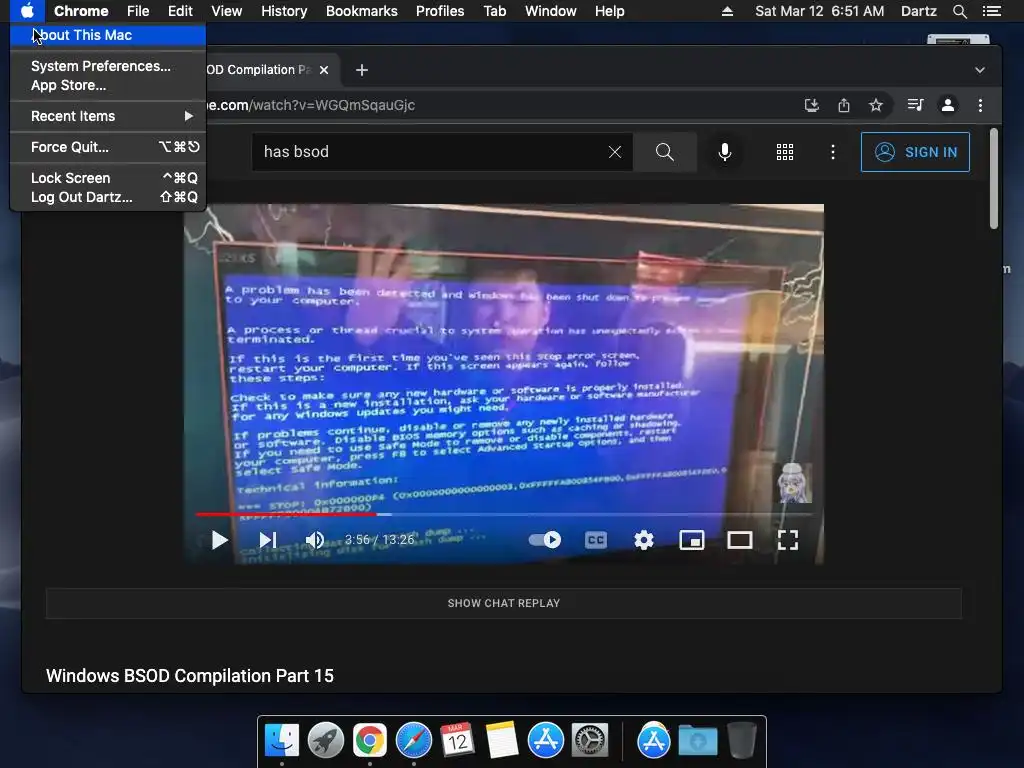Click the address bar URL
This screenshot has width=1024, height=768.
pyautogui.click(x=310, y=105)
